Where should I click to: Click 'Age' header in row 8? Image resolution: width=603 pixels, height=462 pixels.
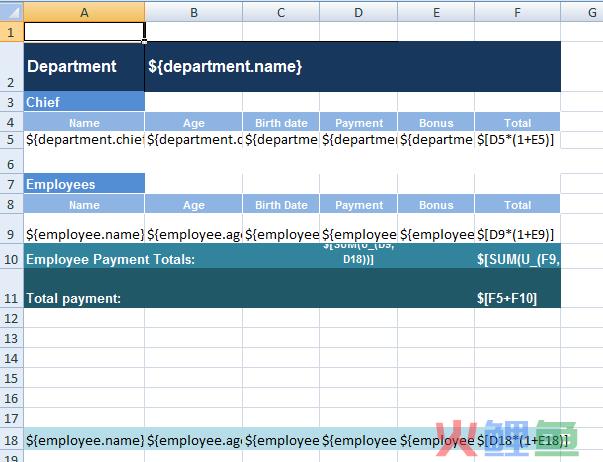[x=194, y=204]
